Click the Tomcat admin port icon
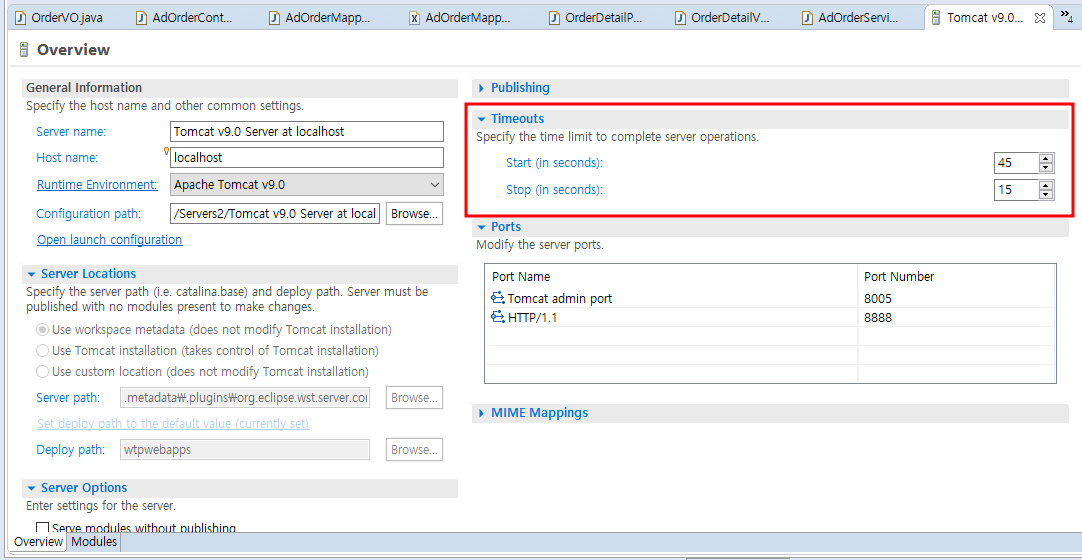Screen dimensions: 1082x560 click(498, 298)
